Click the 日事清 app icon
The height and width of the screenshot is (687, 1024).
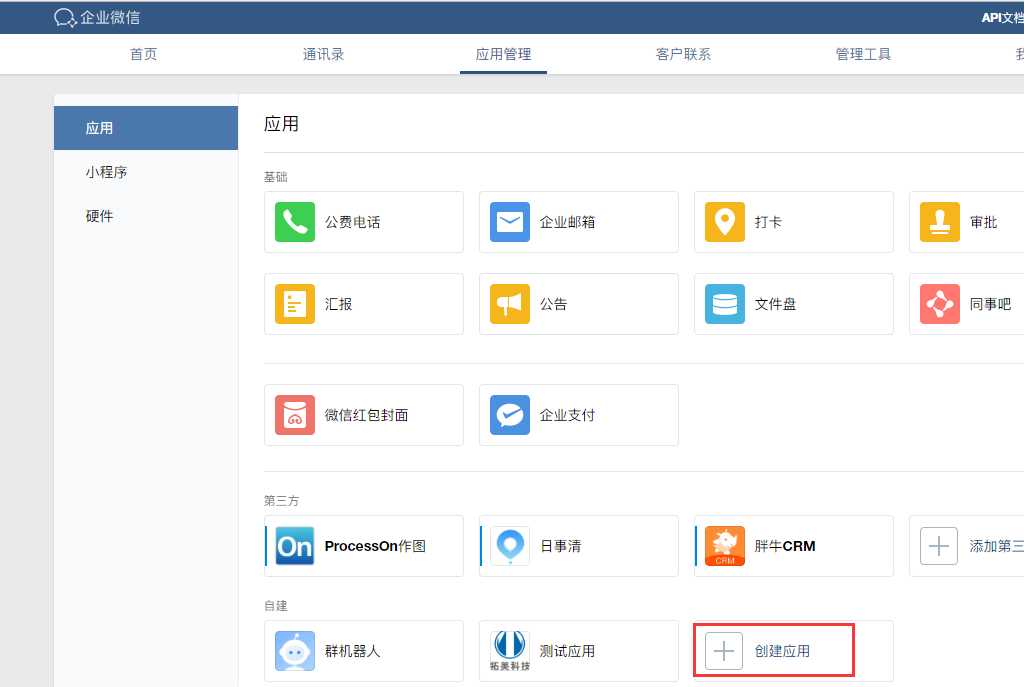510,546
